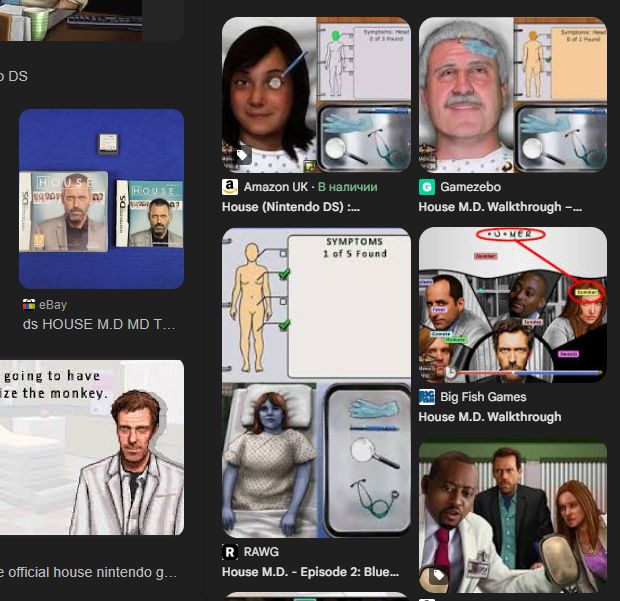The height and width of the screenshot is (601, 620).
Task: Click the price tag icon on doctors image
Action: [x=439, y=575]
